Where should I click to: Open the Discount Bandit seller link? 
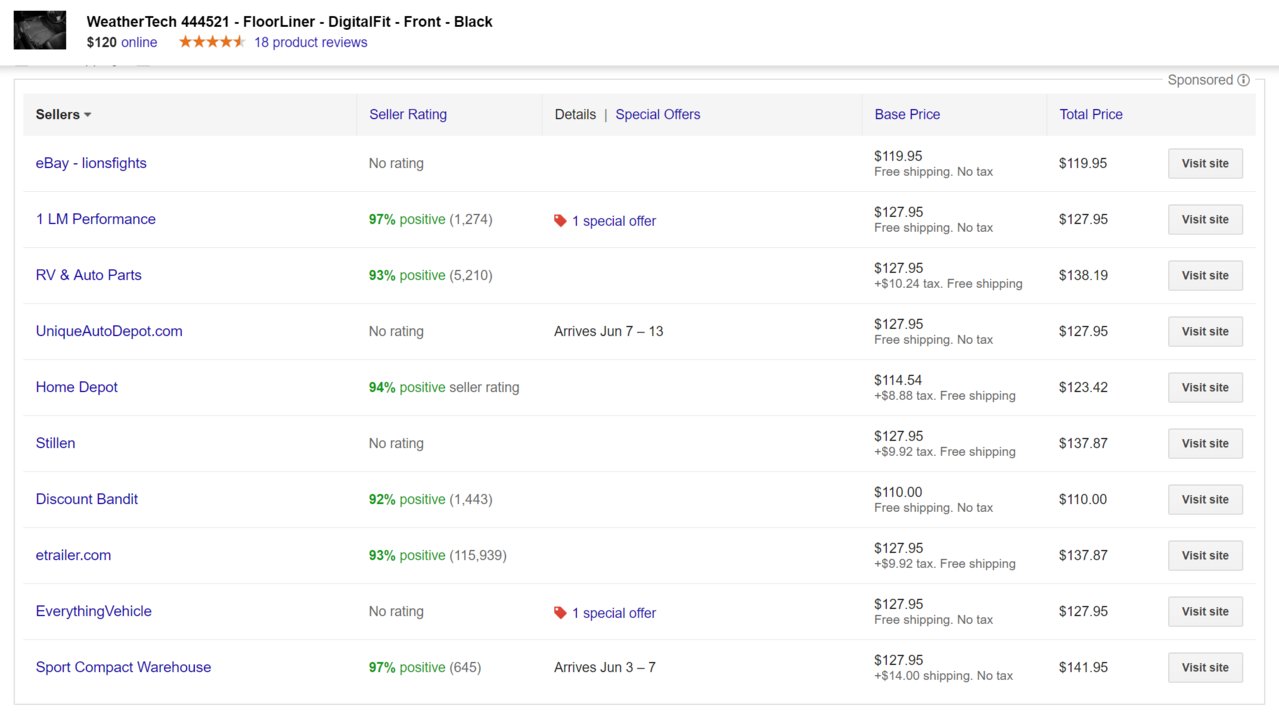click(87, 499)
